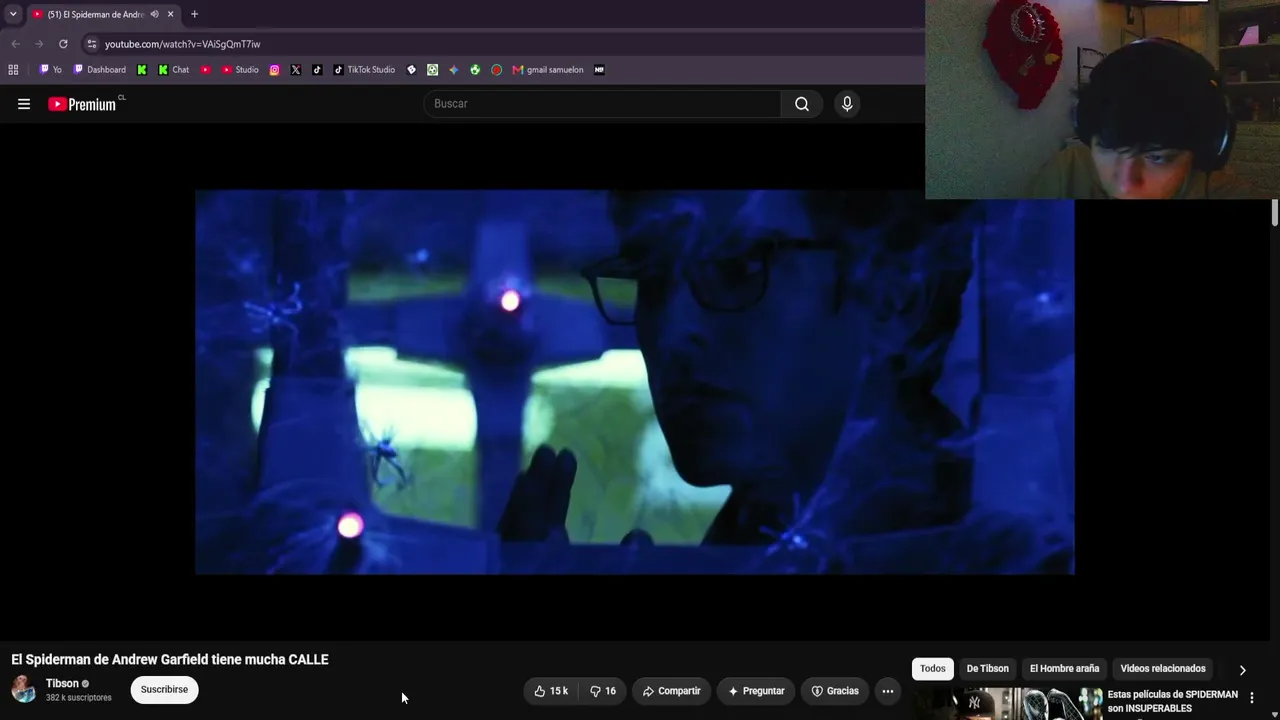Screen dimensions: 1280x720
Task: Select the De Tibson filter chip
Action: pos(988,669)
